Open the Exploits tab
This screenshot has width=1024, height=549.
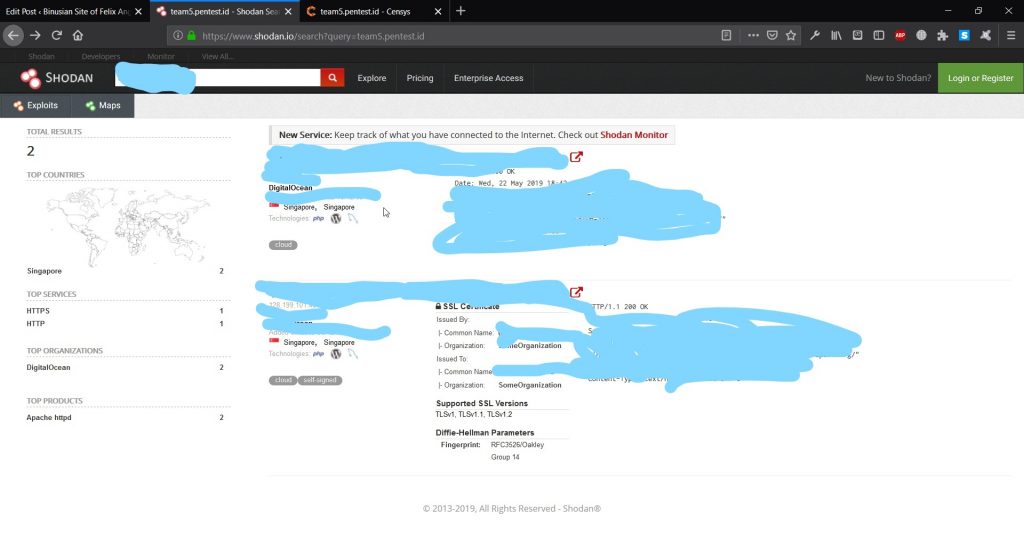(35, 105)
